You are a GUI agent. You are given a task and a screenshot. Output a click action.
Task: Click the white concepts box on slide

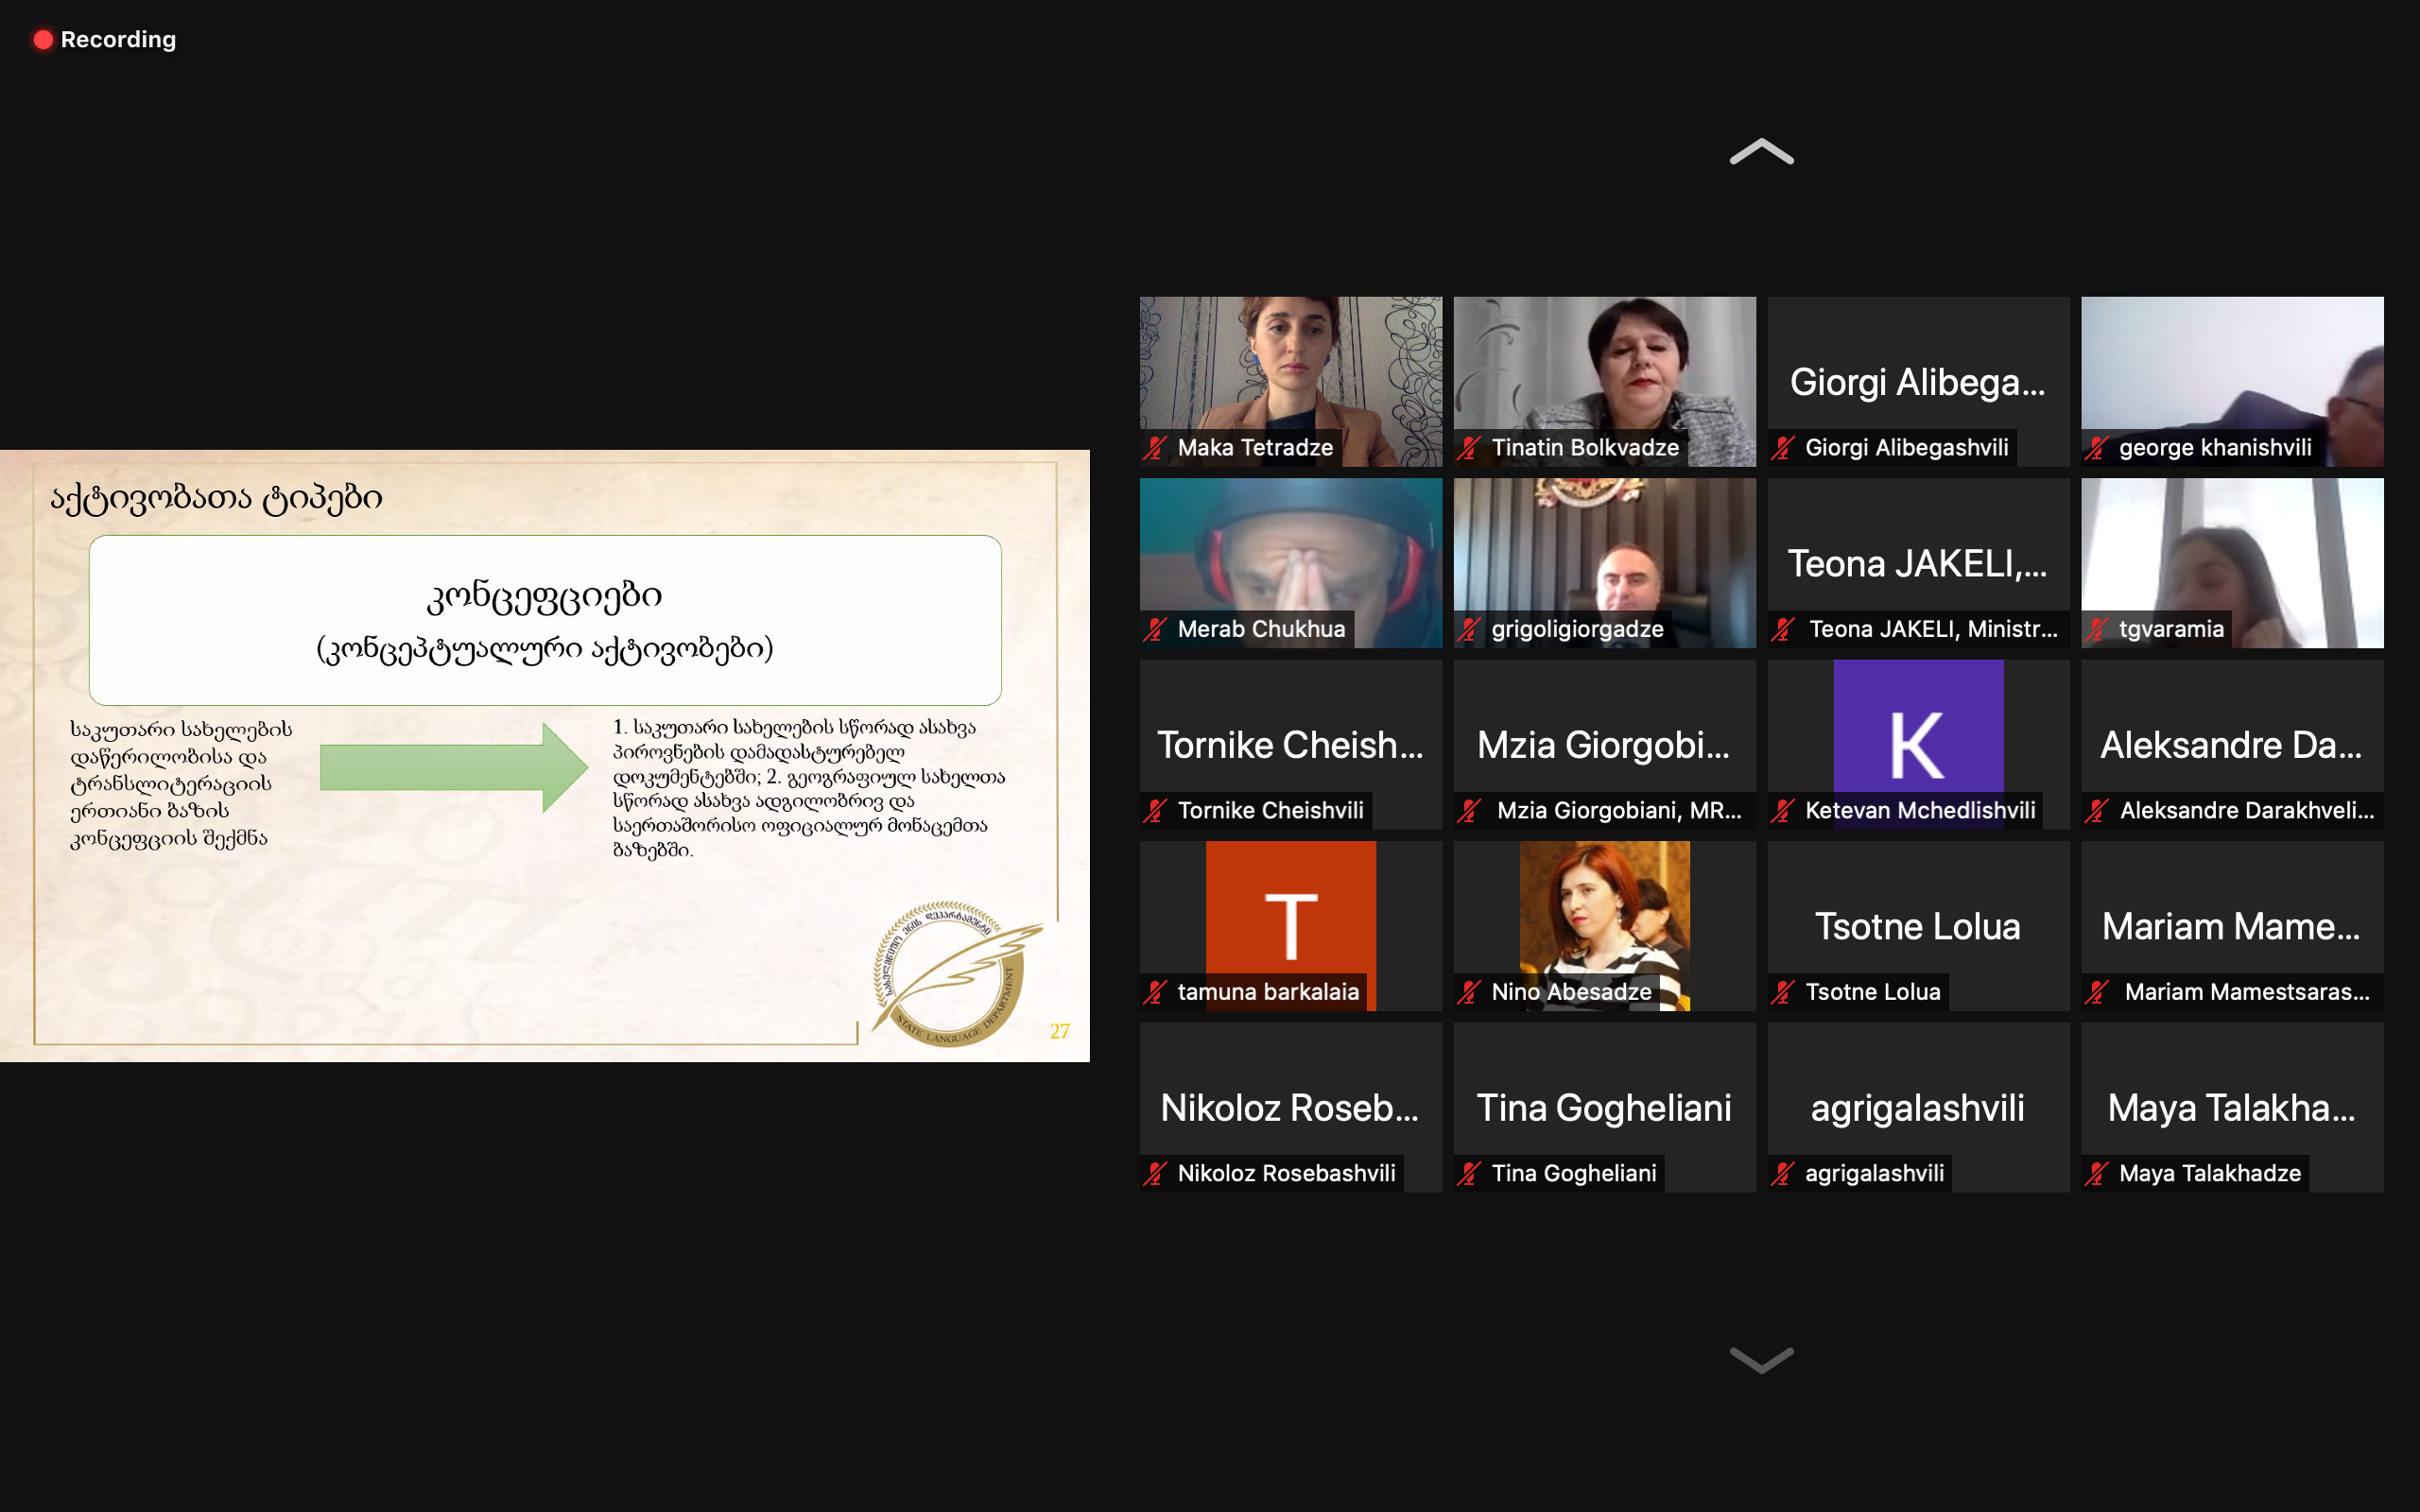545,620
